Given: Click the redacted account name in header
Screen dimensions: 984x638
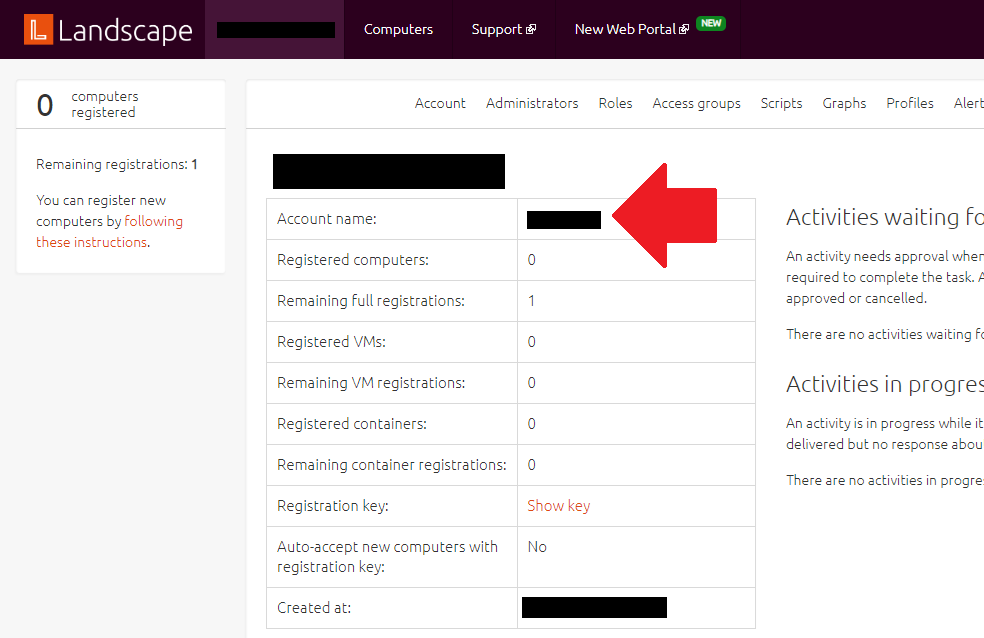Looking at the screenshot, I should tap(276, 30).
